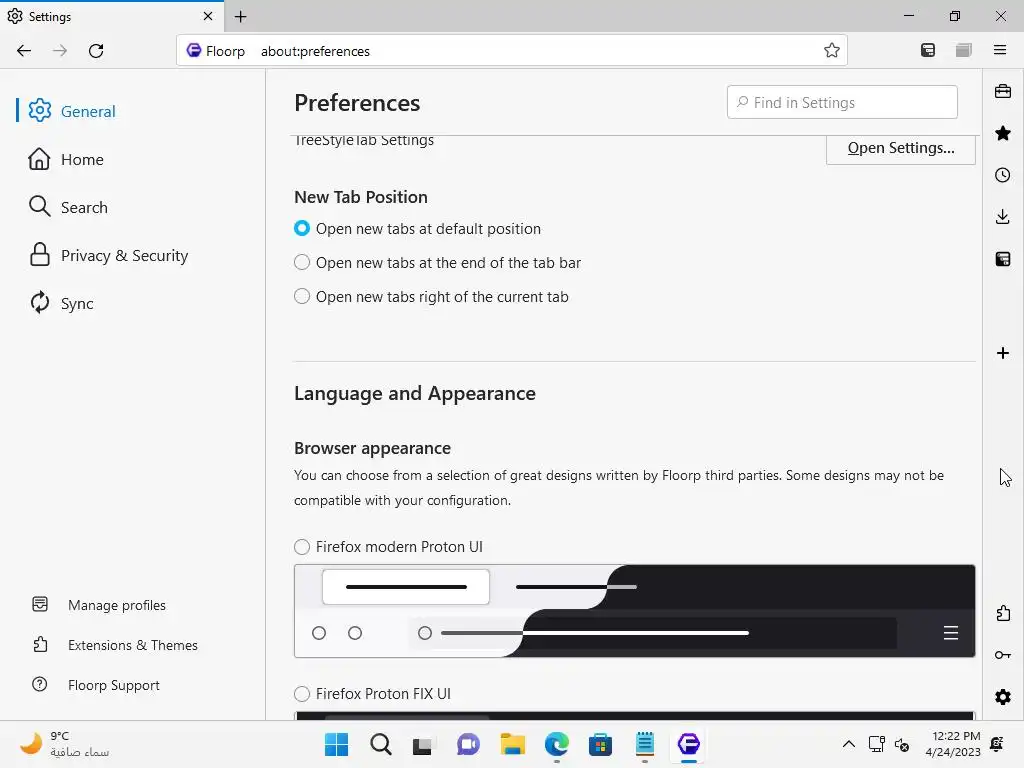Bookmark this page with the star icon

831,50
